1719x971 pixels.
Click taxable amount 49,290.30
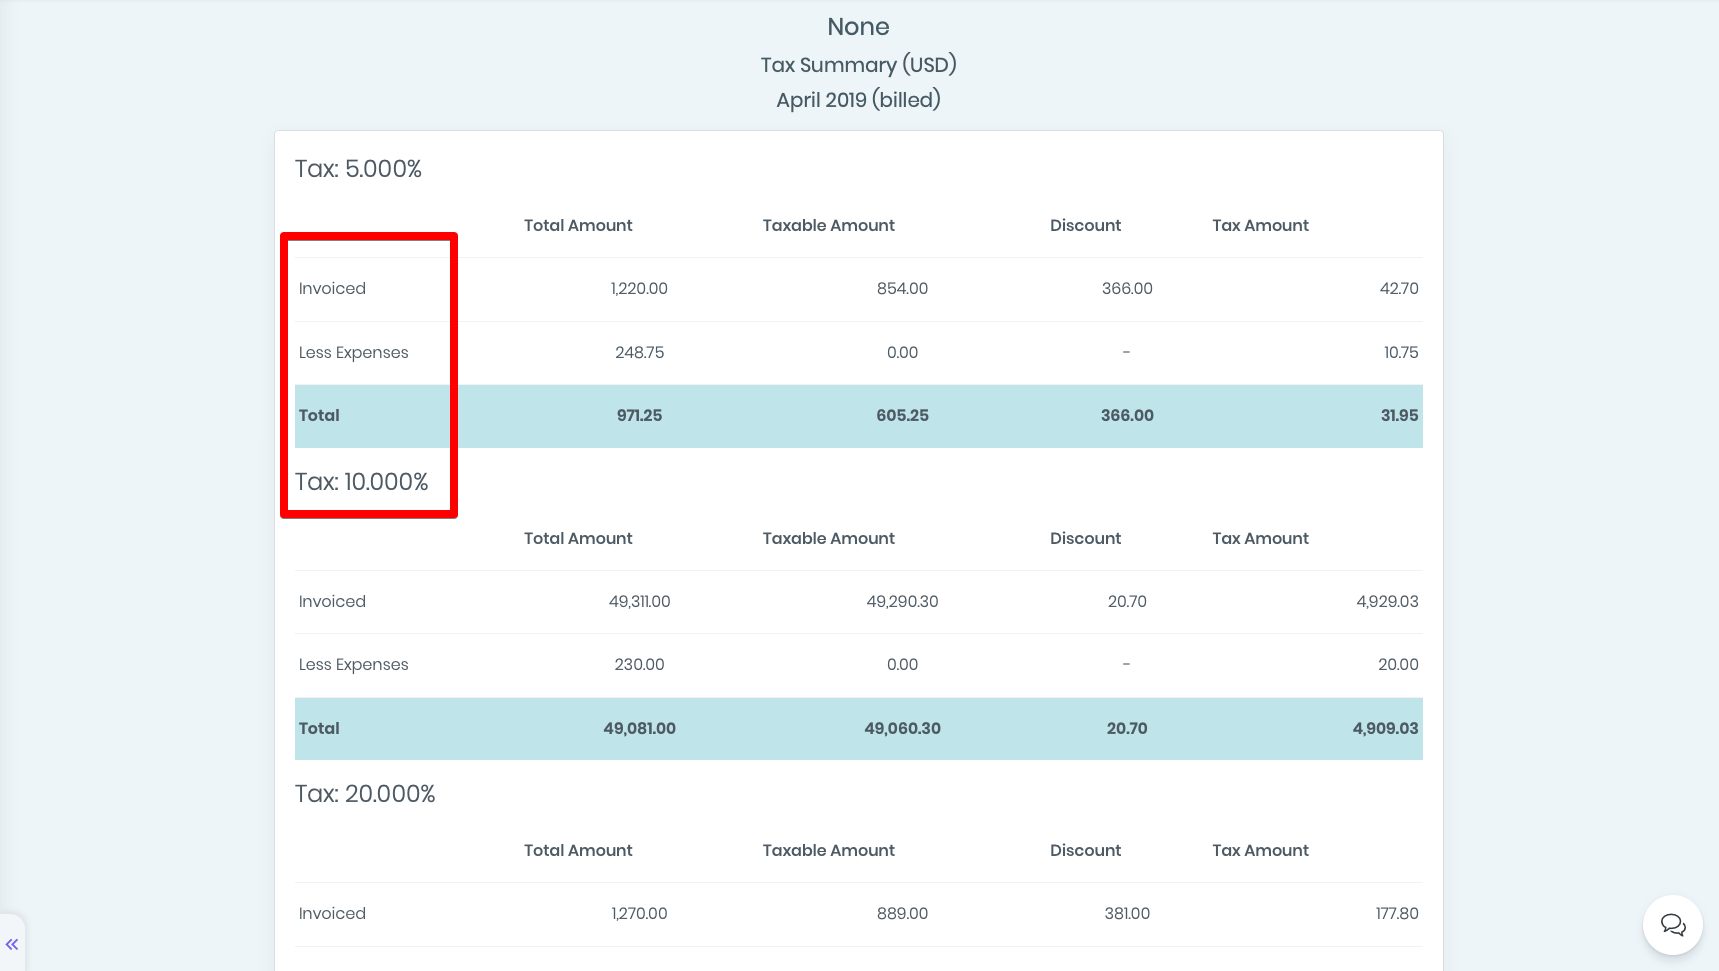pyautogui.click(x=902, y=602)
